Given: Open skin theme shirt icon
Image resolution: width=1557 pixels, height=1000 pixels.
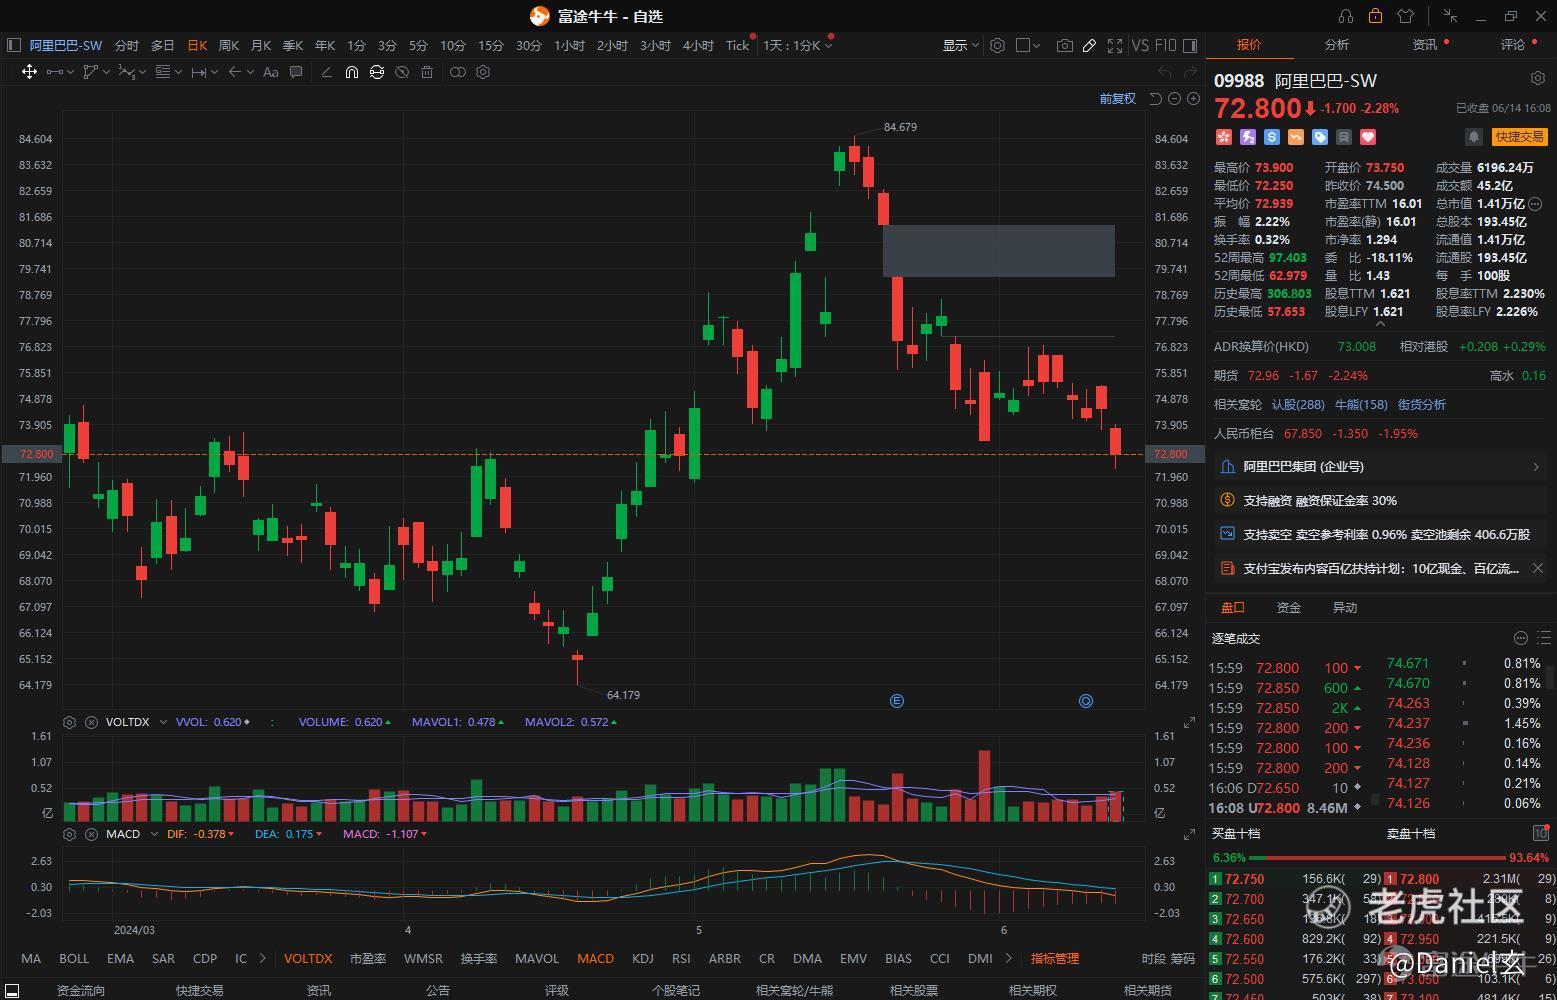Looking at the screenshot, I should [1405, 16].
